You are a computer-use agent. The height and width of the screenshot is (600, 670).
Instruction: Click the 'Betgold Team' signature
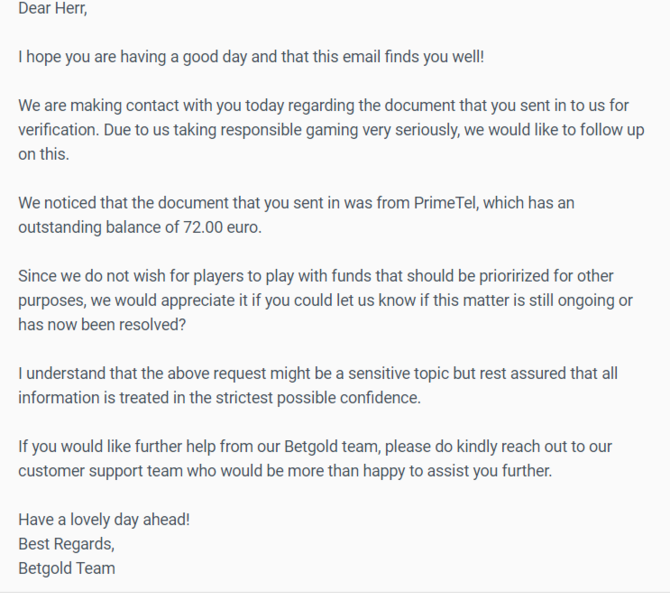coord(67,568)
